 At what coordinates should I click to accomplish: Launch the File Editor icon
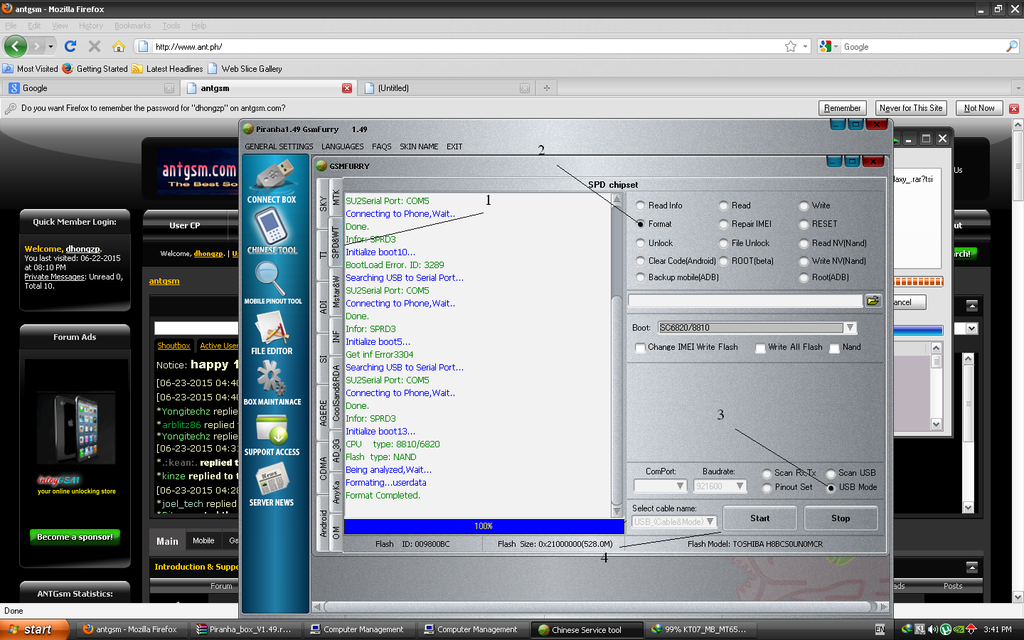[x=272, y=329]
